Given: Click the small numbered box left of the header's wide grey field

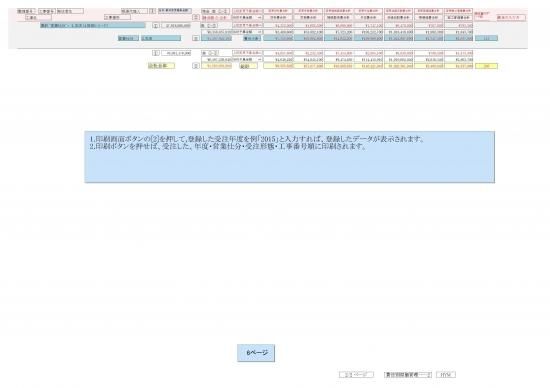Looking at the screenshot, I should click(152, 11).
